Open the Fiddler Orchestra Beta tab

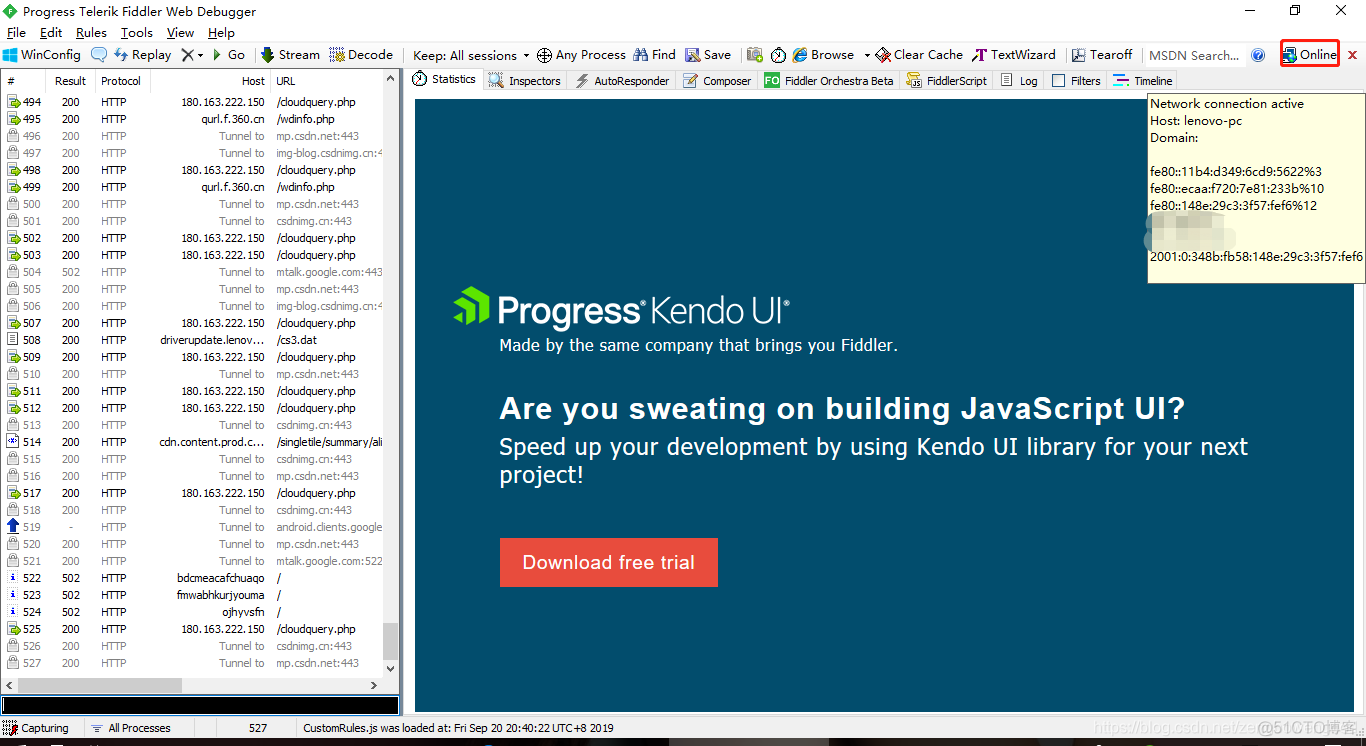829,81
